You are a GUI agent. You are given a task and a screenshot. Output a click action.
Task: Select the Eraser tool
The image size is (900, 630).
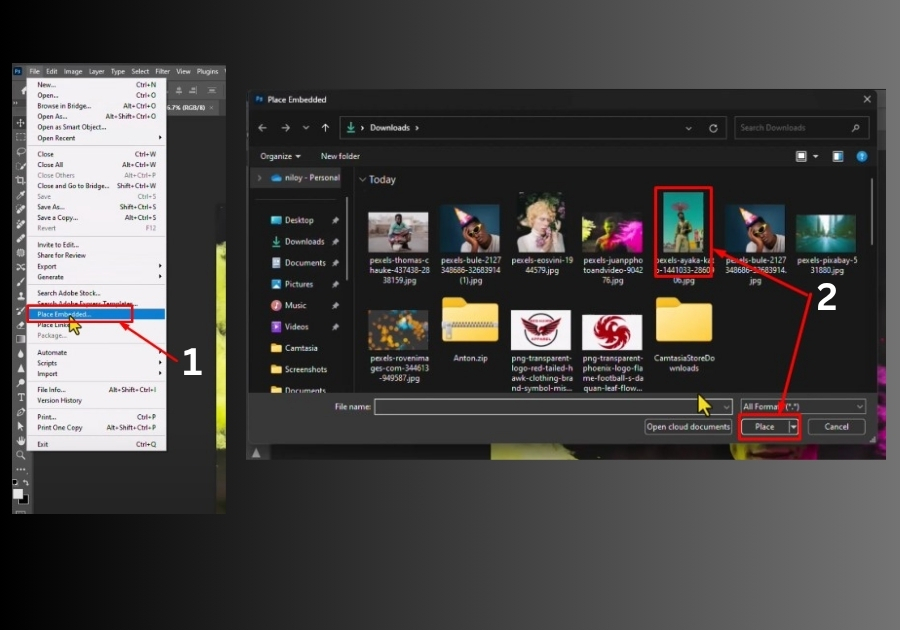click(21, 325)
